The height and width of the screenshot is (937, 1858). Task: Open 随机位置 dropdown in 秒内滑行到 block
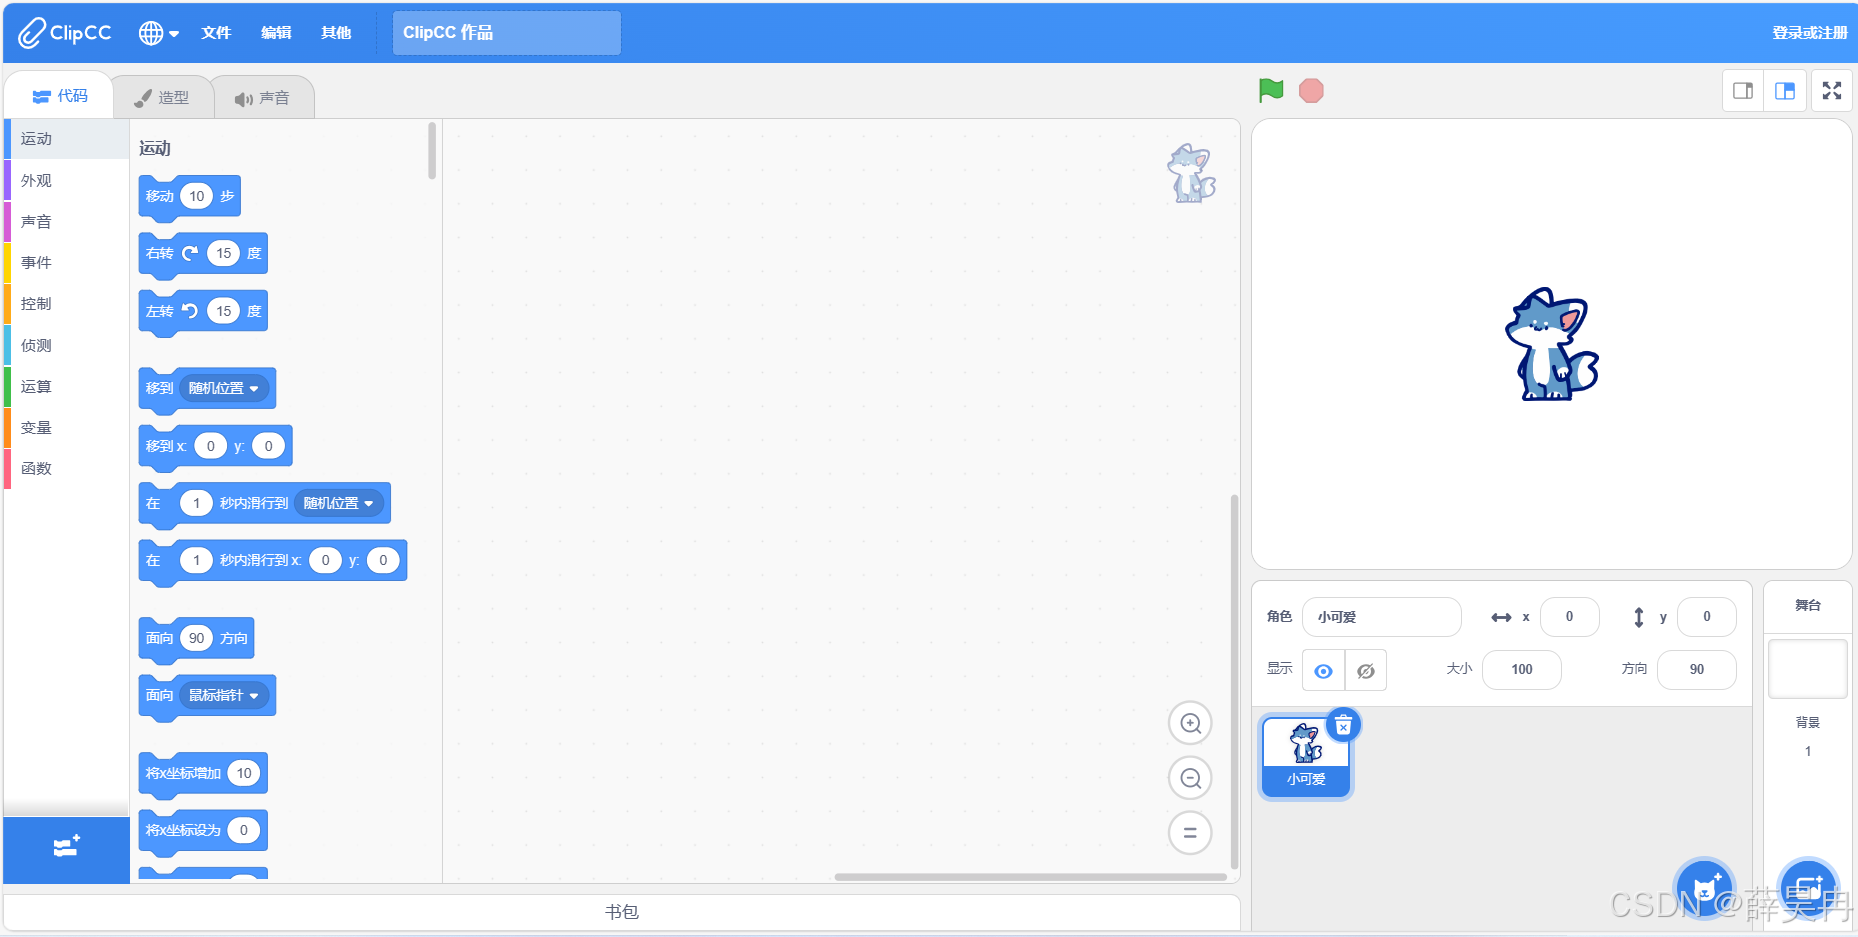pyautogui.click(x=339, y=504)
